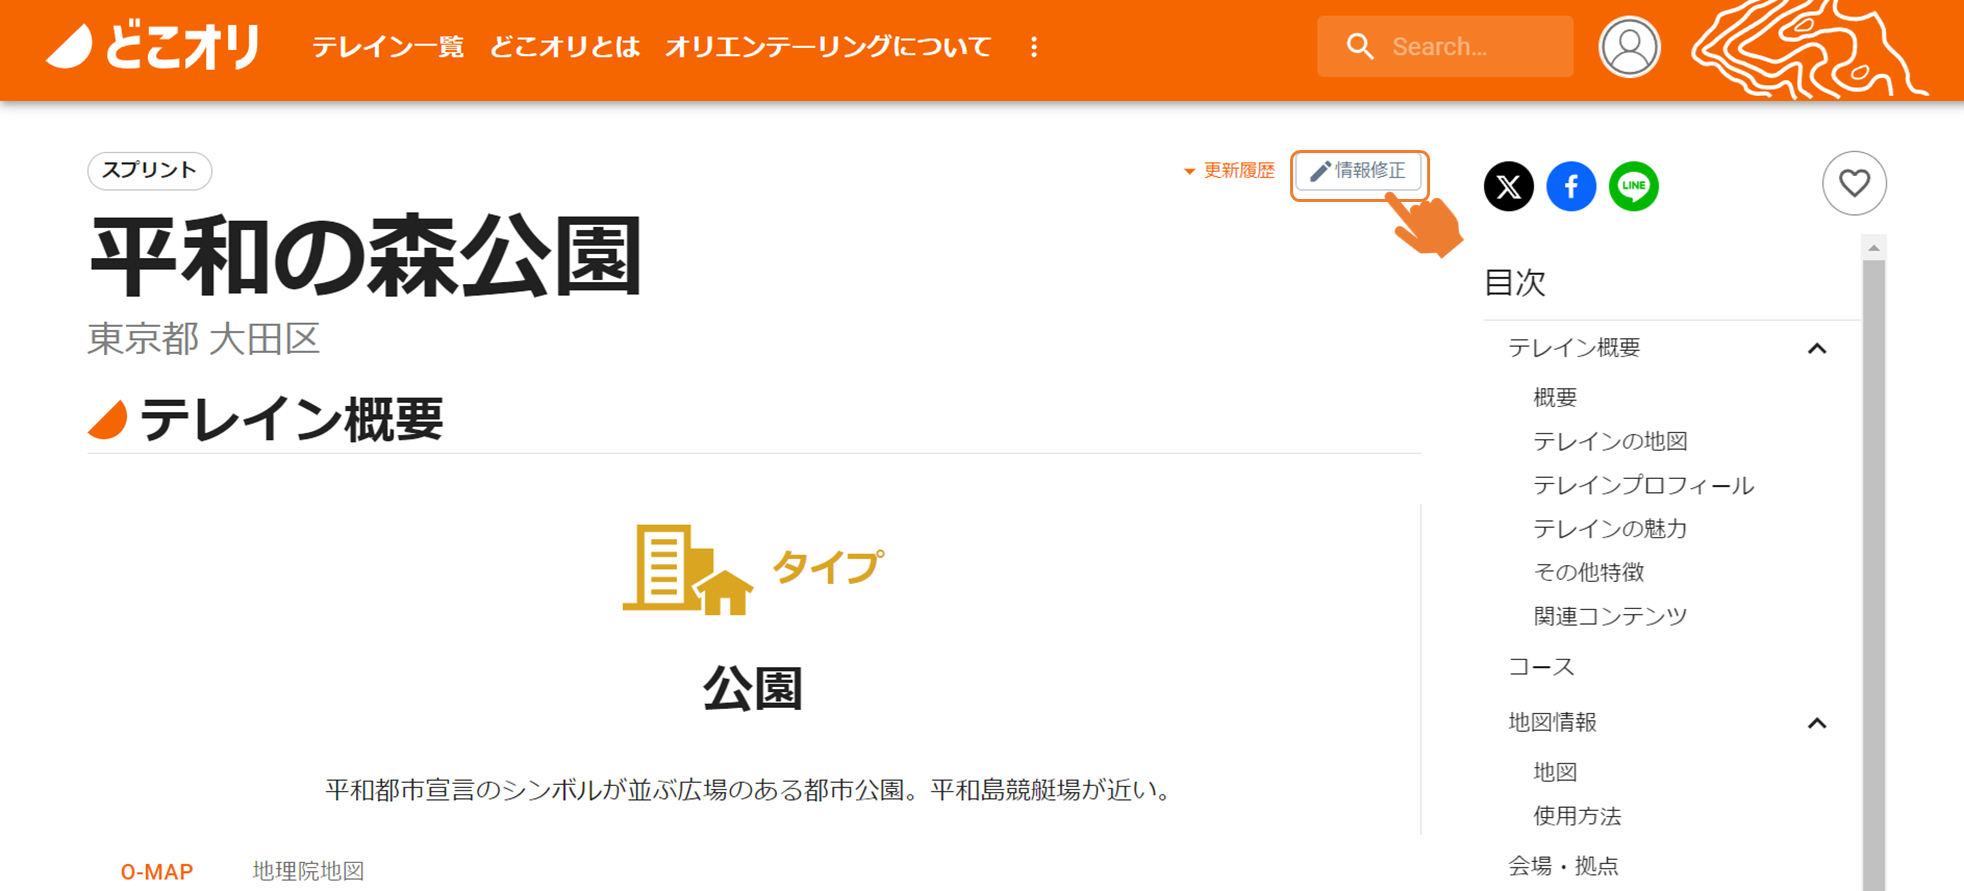Open the user account avatar icon
The width and height of the screenshot is (1964, 891).
click(x=1629, y=47)
